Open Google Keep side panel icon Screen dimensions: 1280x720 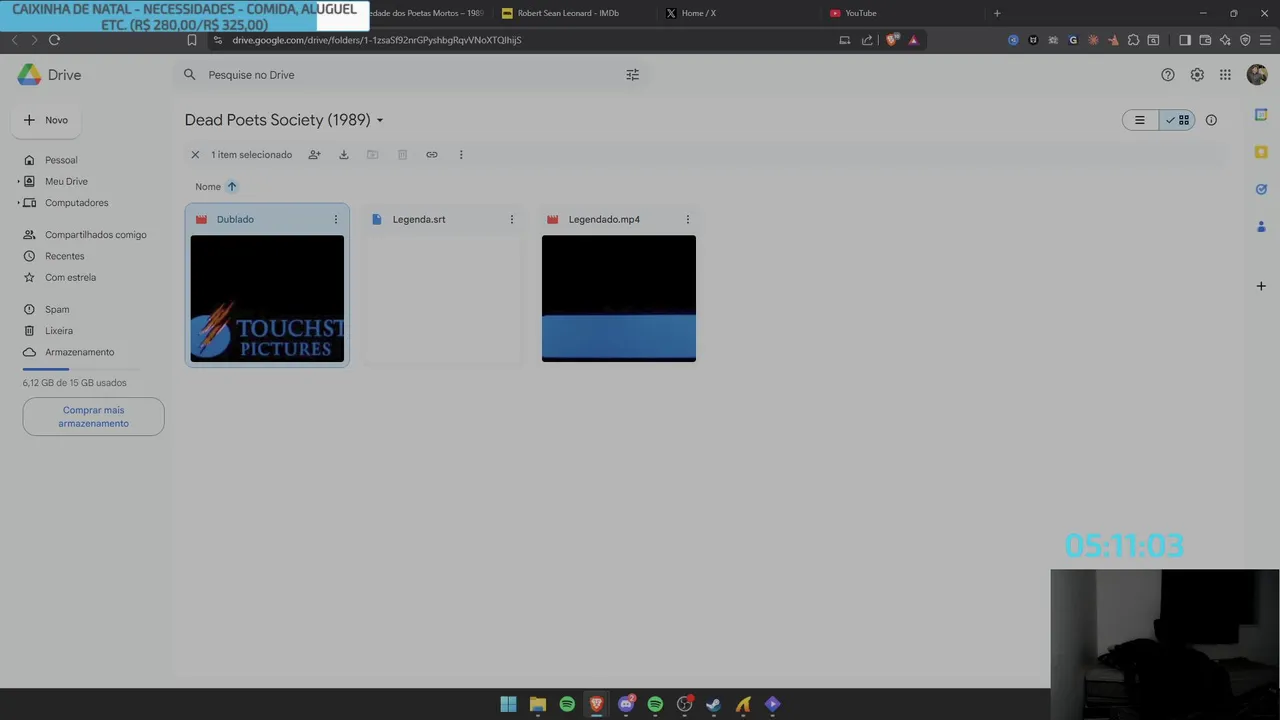1261,152
